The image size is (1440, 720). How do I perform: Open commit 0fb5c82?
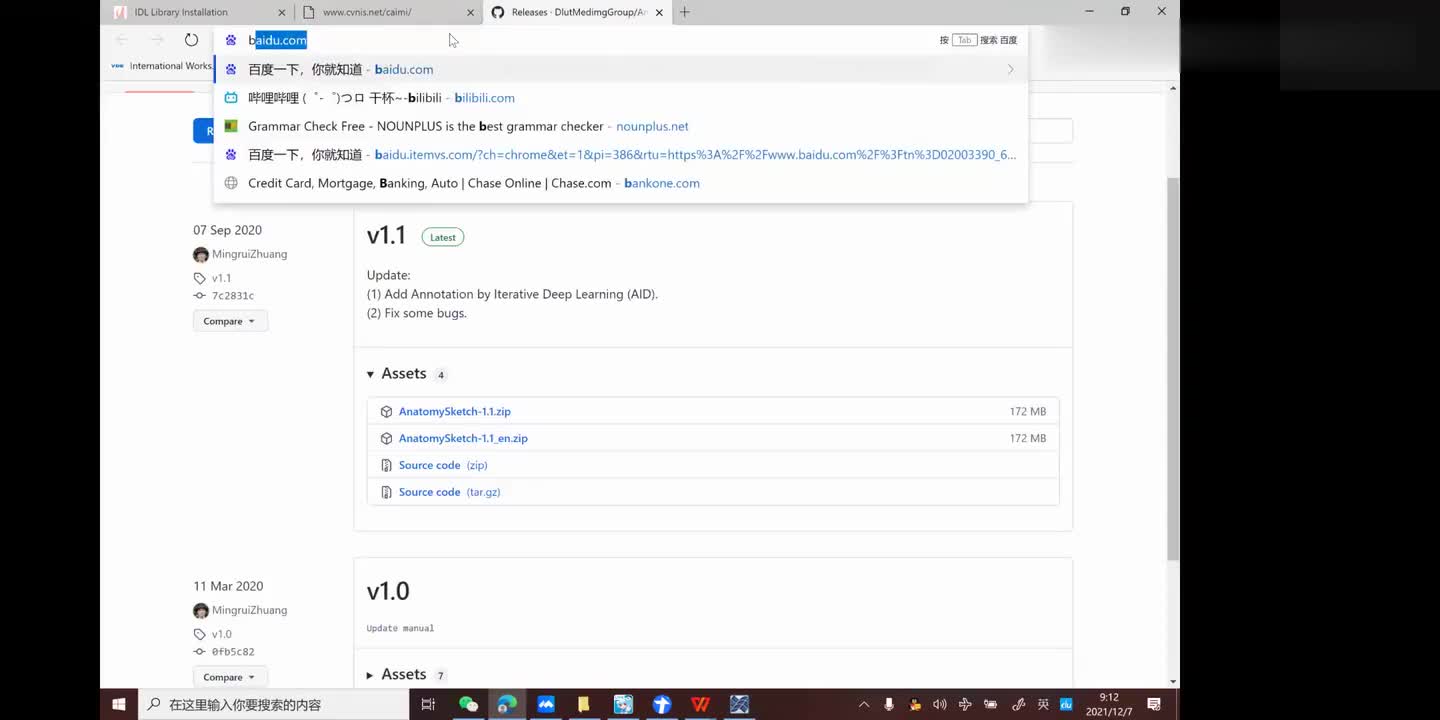click(x=233, y=652)
